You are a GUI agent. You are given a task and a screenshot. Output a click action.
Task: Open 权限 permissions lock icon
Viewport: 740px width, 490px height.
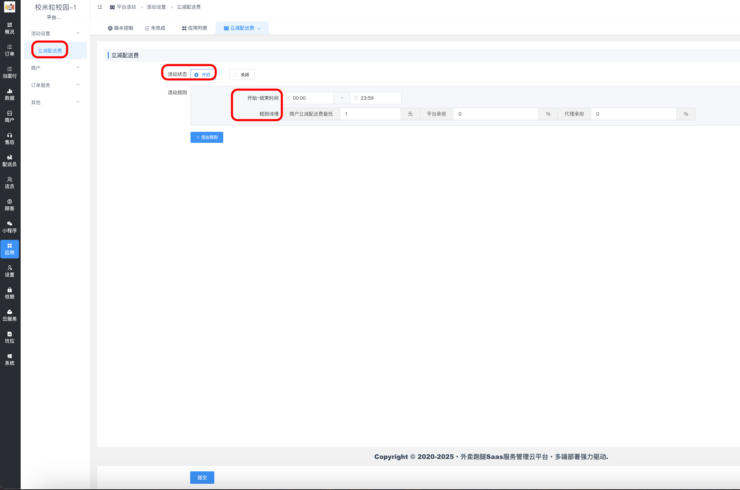(x=9, y=292)
